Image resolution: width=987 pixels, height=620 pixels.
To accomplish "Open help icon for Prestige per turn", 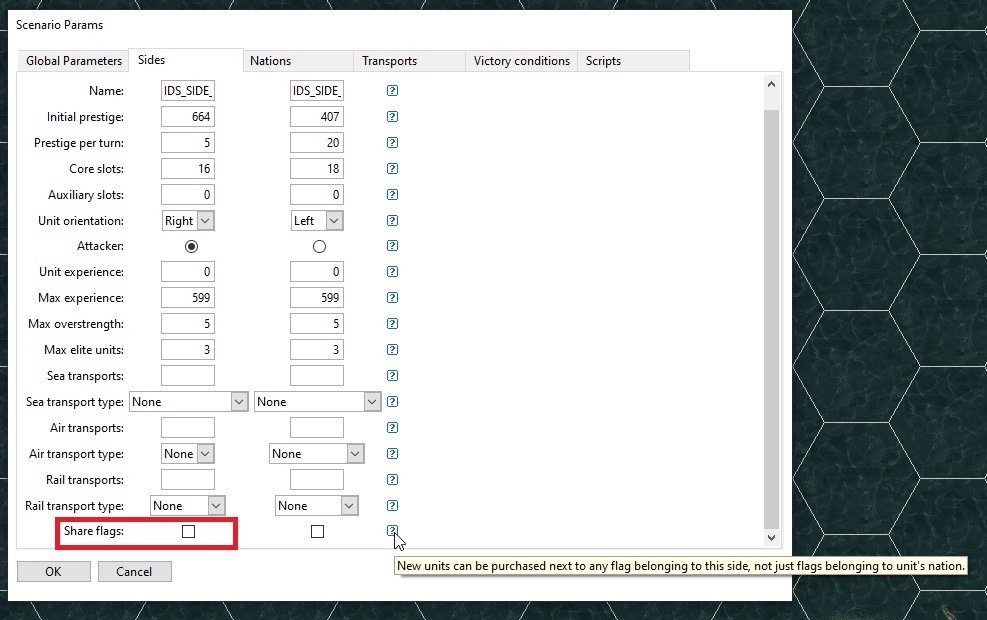I will pos(392,142).
